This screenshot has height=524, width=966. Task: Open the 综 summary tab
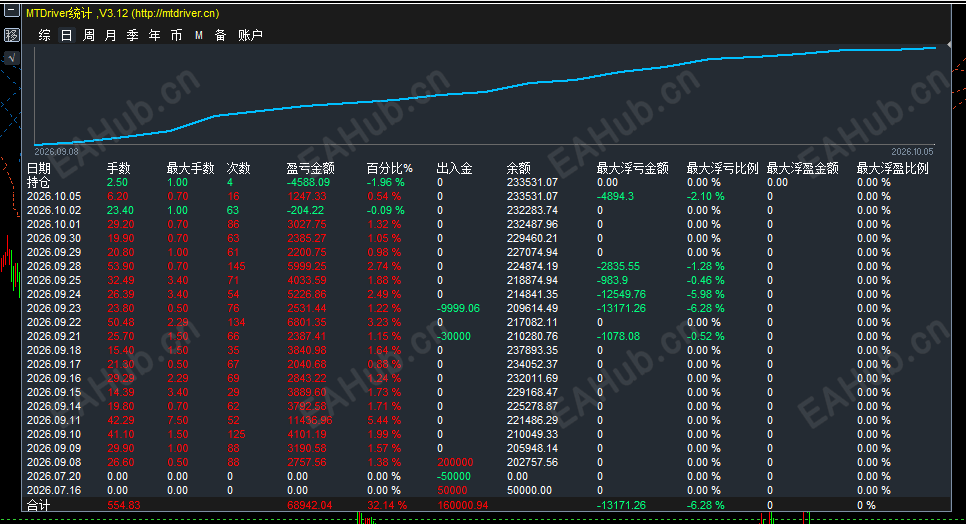coord(44,35)
